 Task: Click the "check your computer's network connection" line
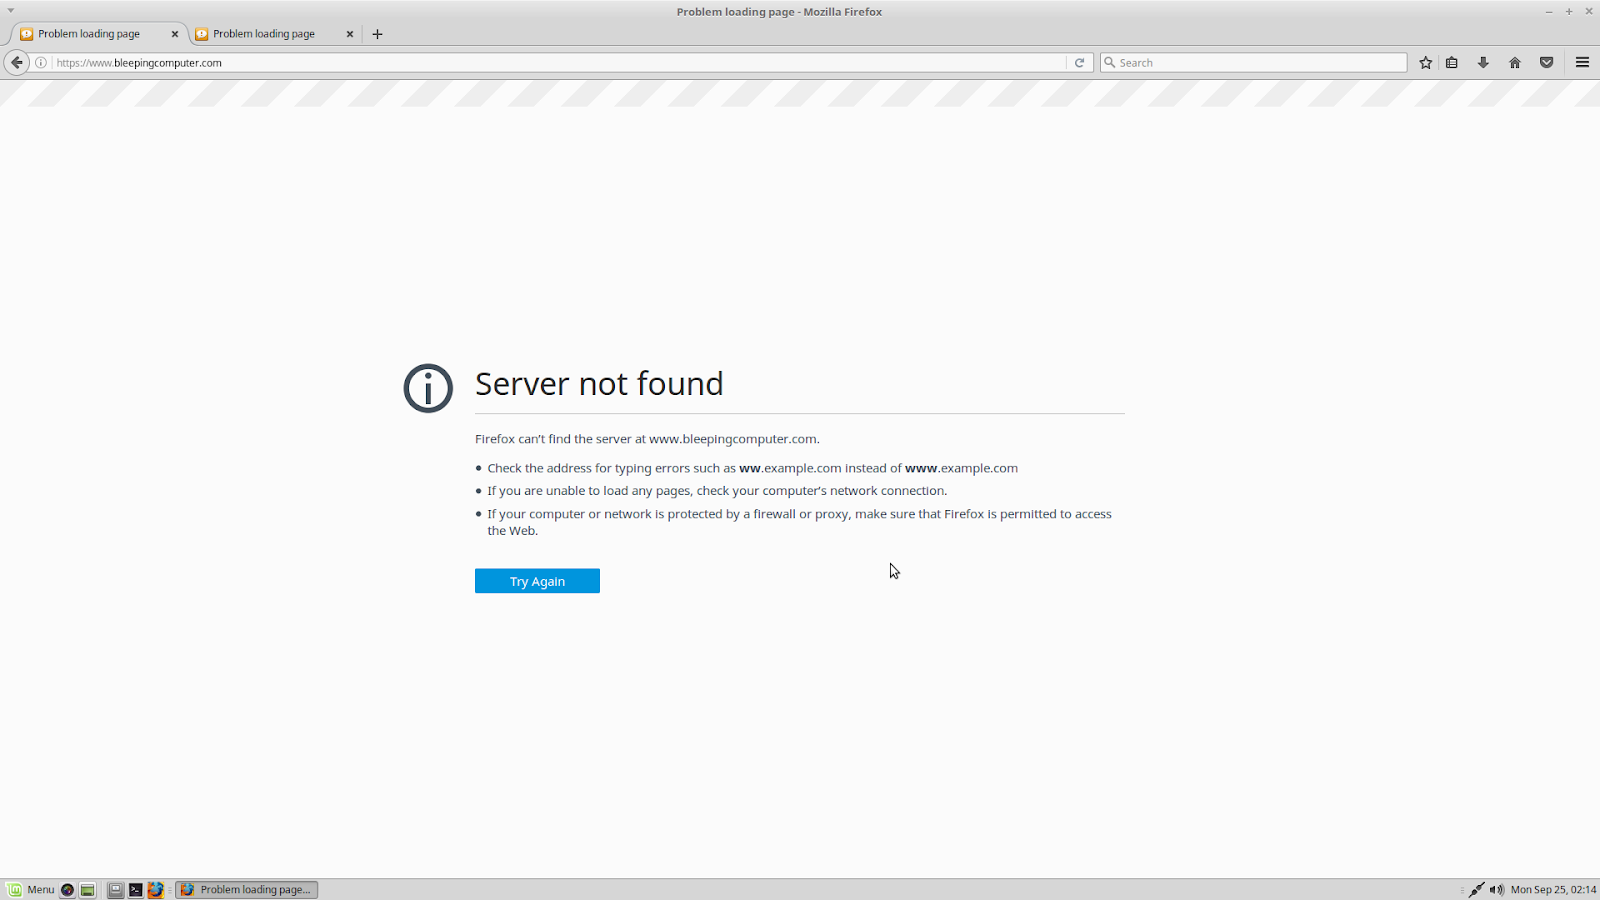point(717,491)
